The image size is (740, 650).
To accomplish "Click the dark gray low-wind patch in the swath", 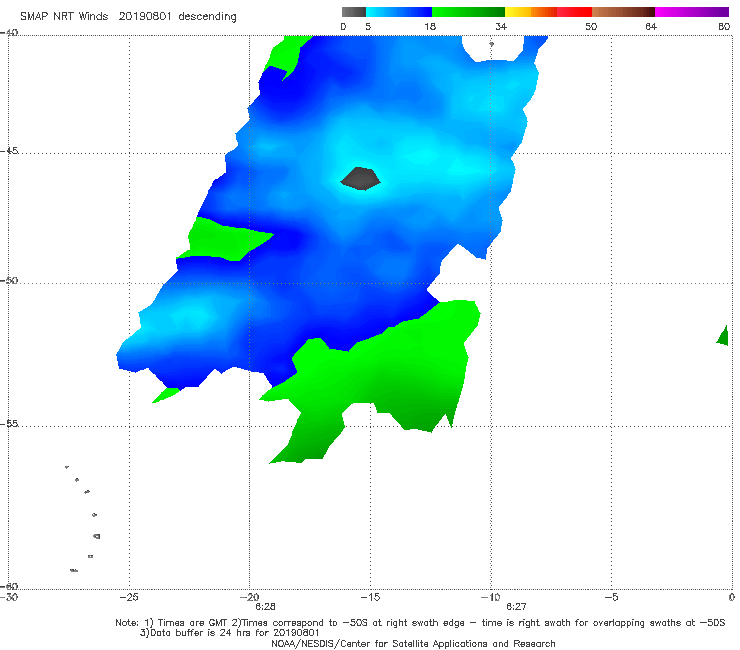I will click(x=361, y=178).
